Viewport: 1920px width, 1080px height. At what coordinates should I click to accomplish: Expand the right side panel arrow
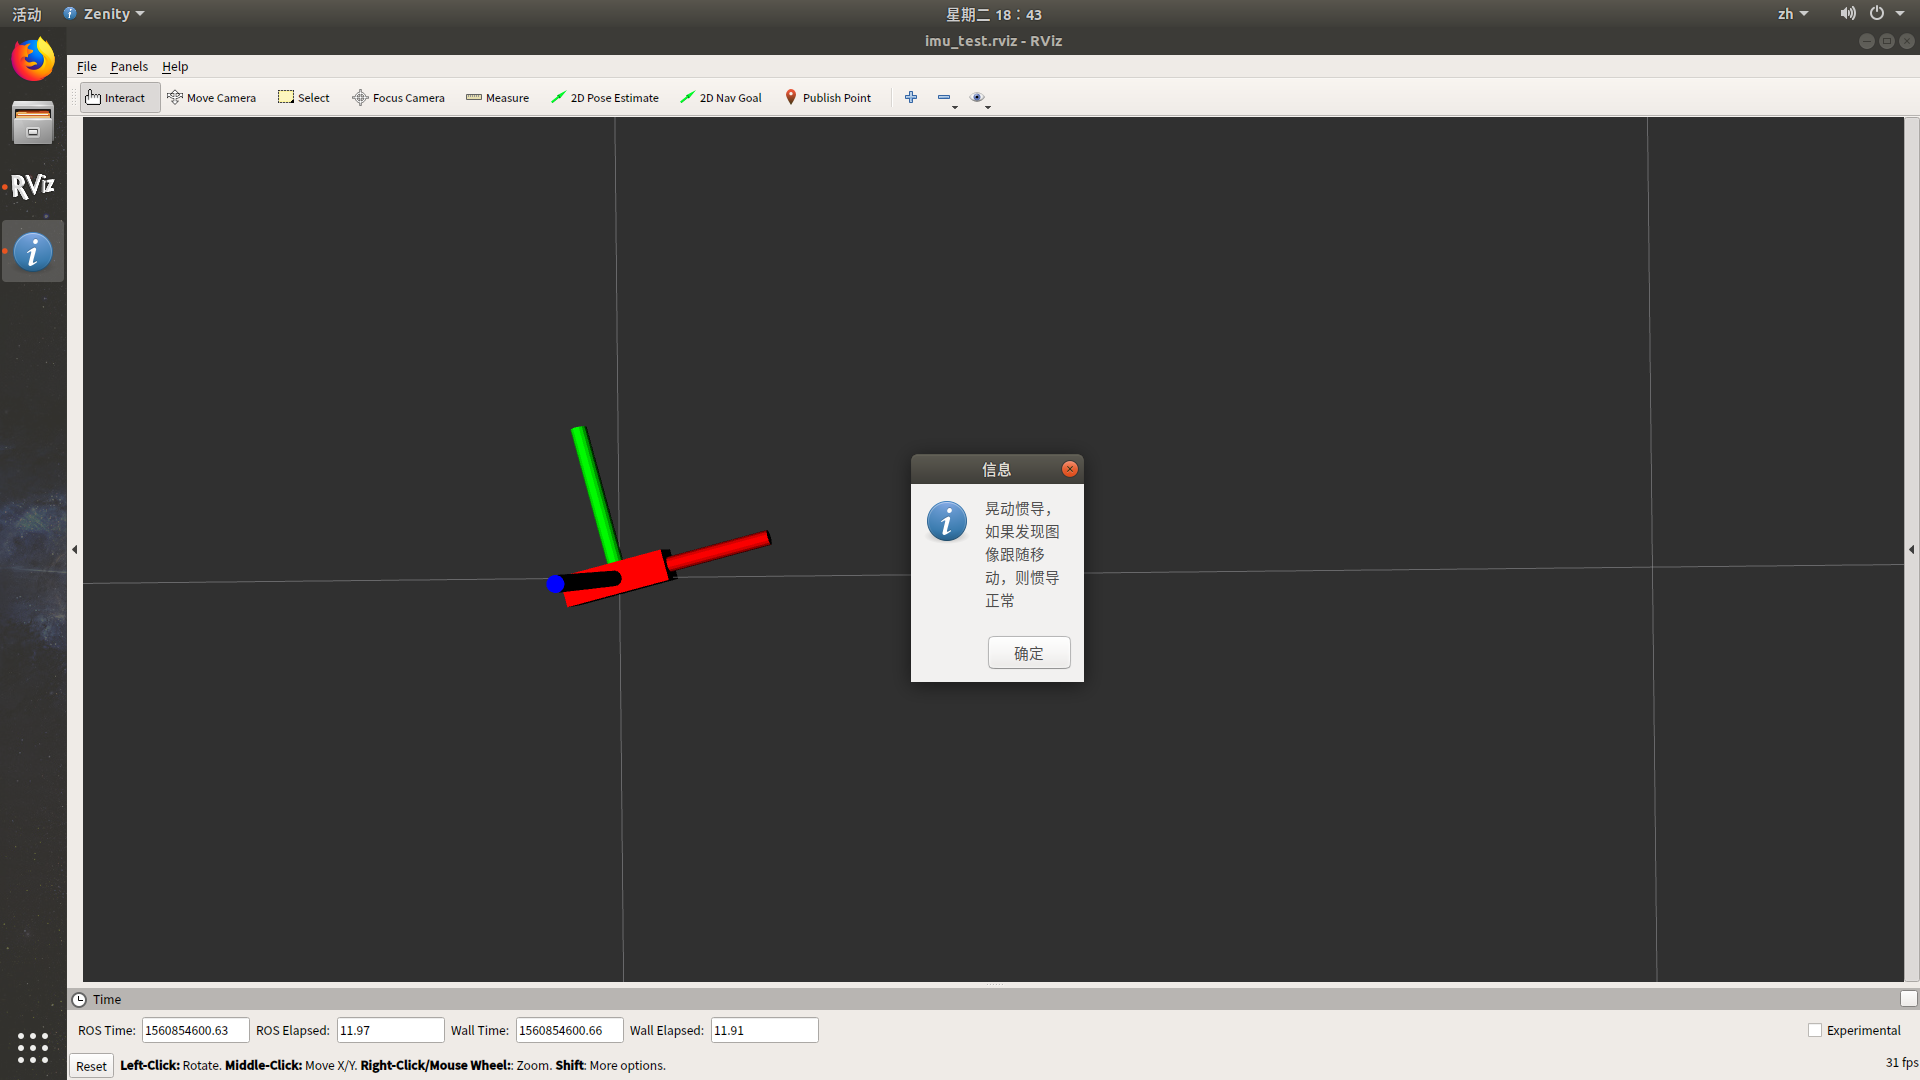point(1911,549)
